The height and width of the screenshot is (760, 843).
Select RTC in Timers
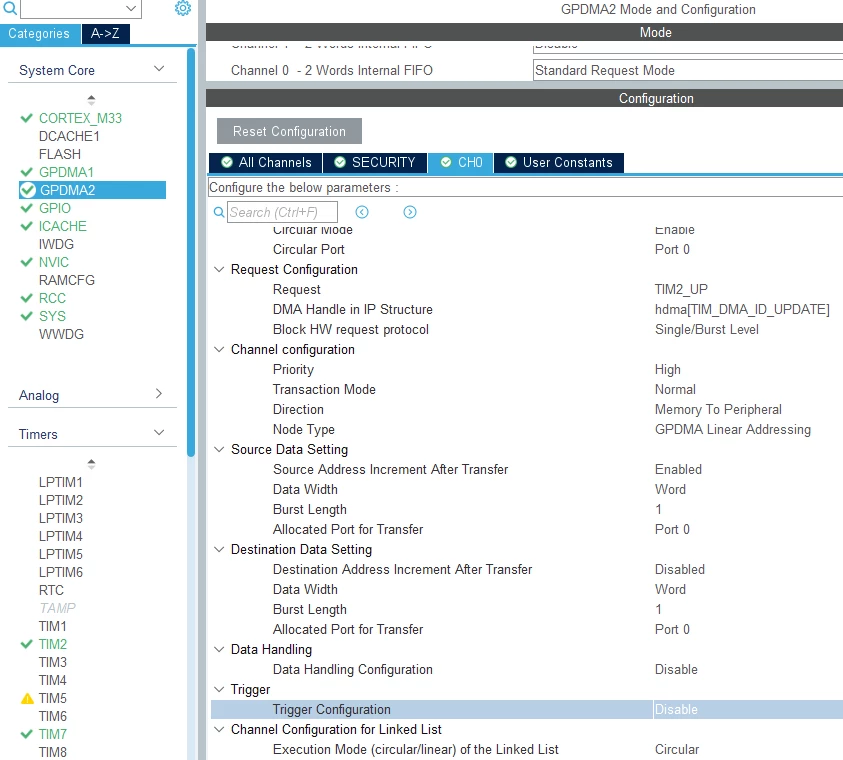click(x=51, y=590)
